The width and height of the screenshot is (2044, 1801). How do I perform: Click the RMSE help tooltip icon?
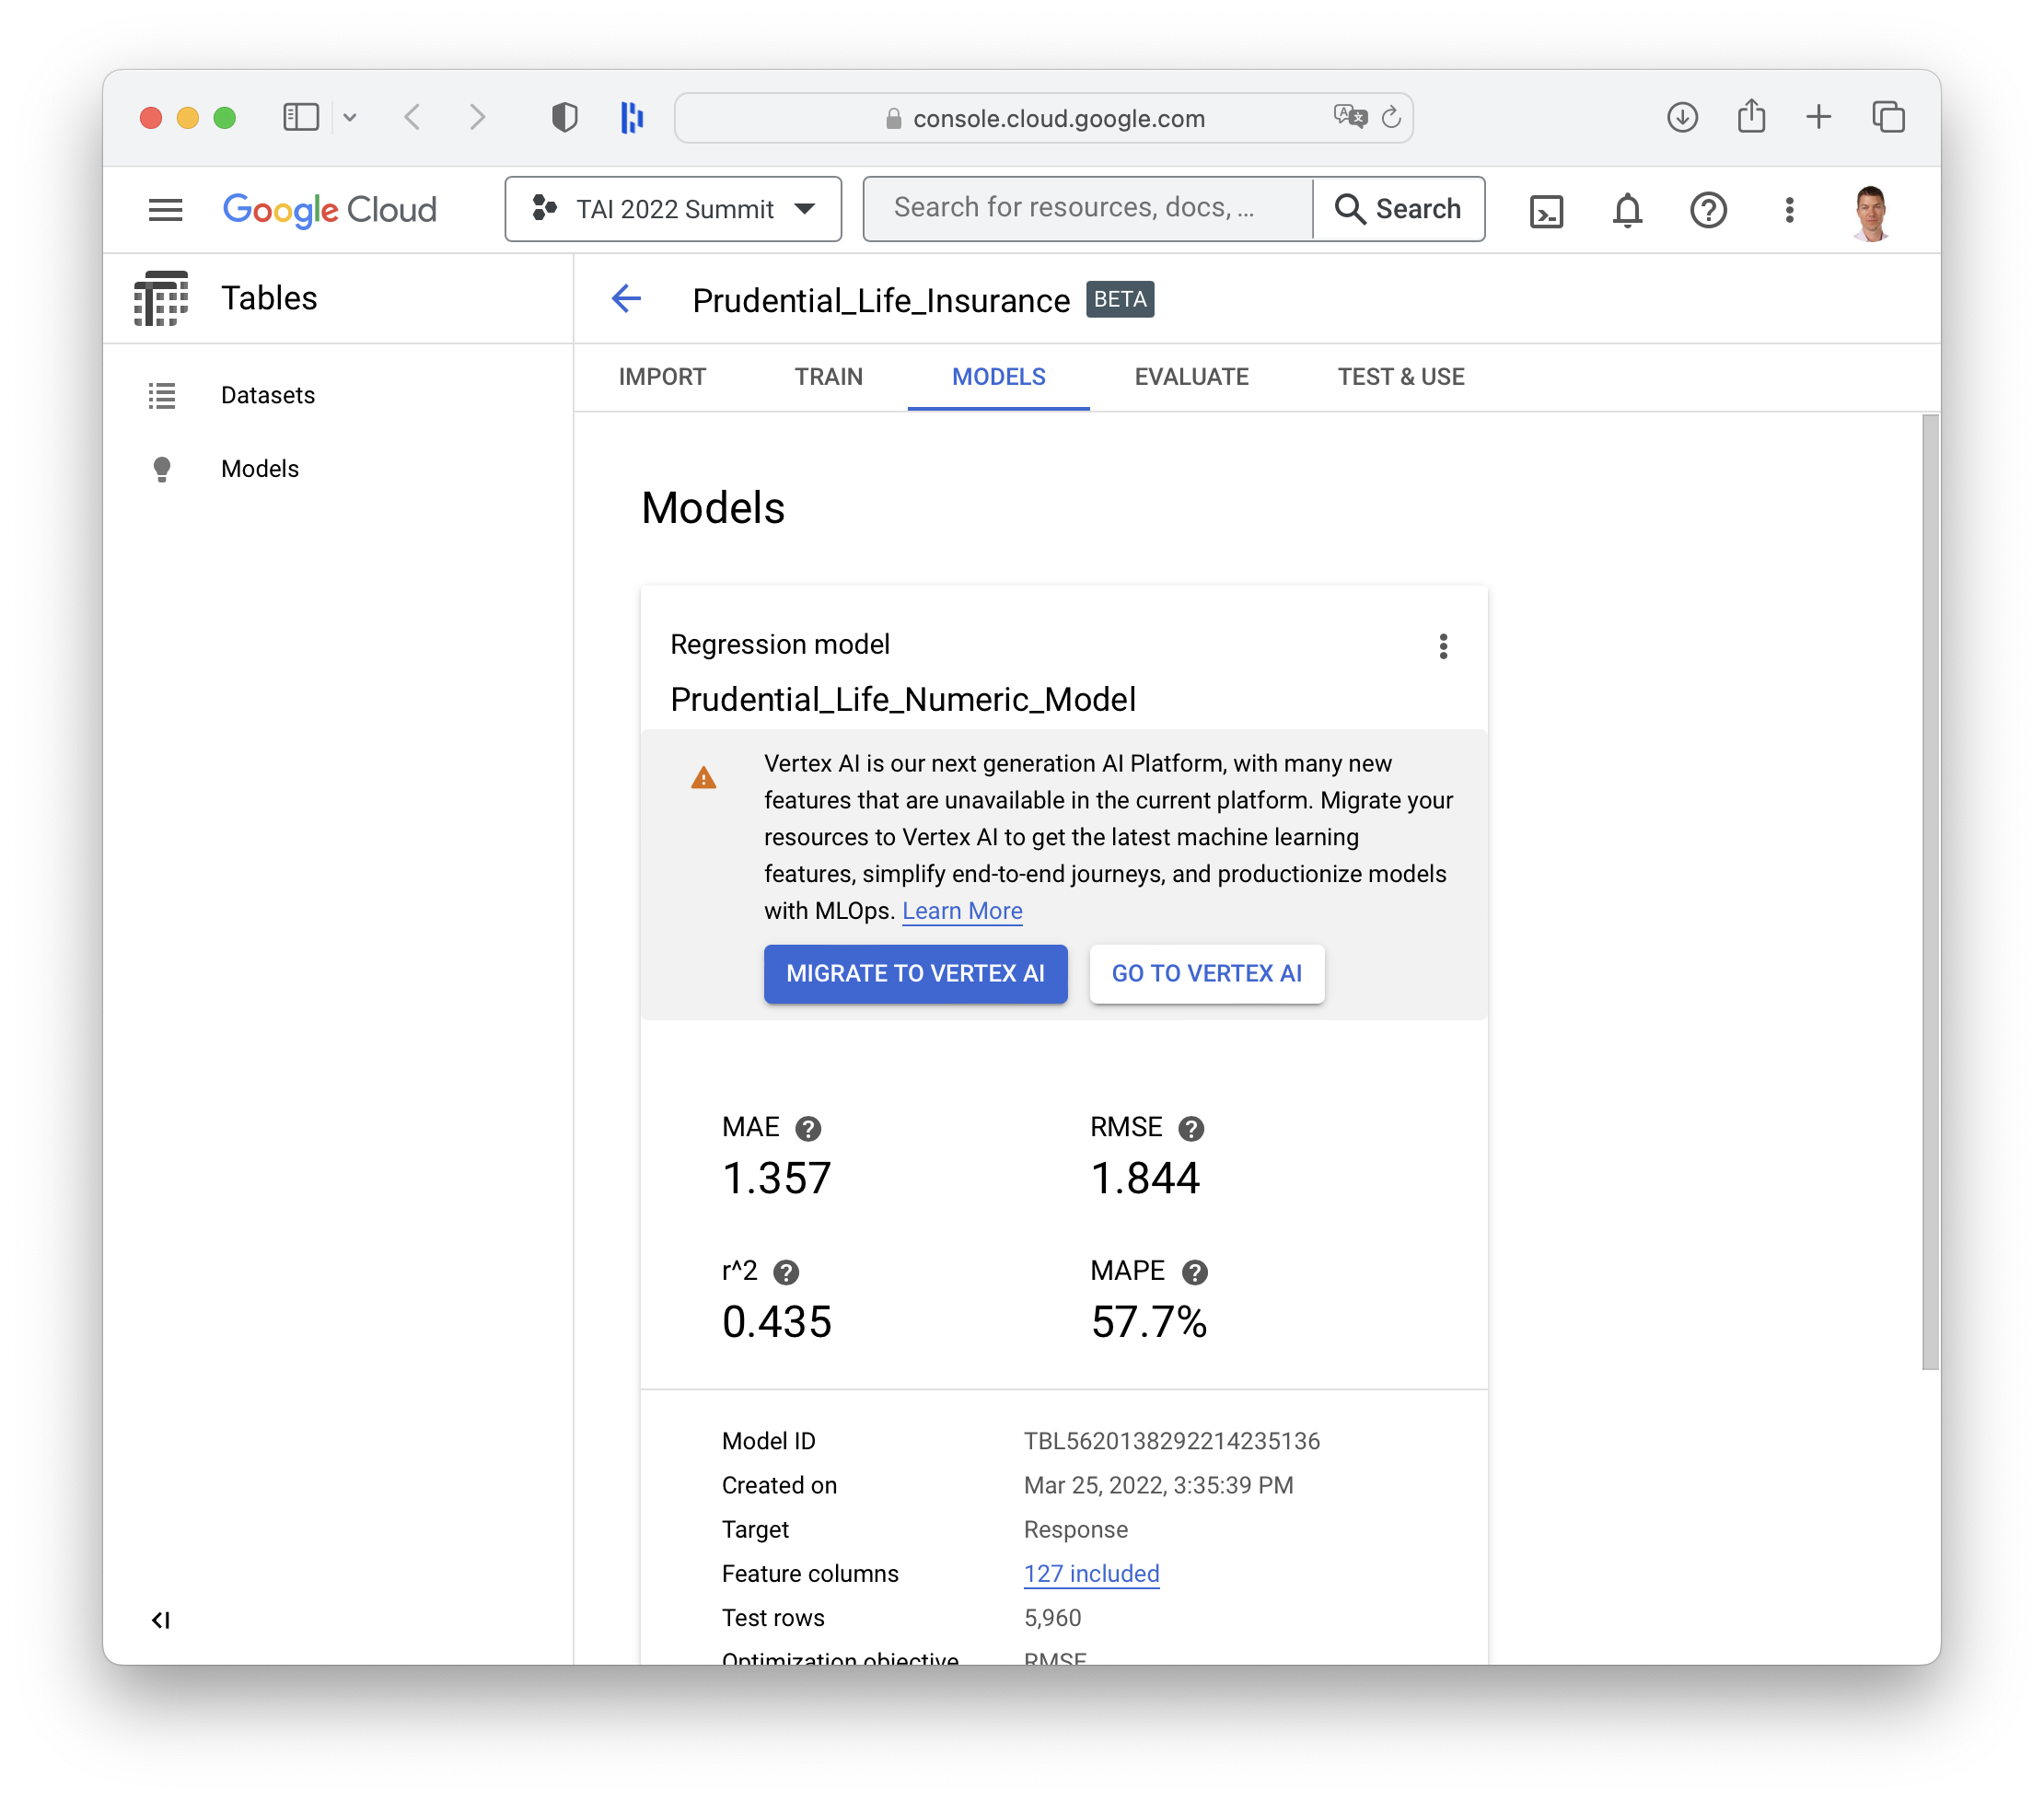(x=1190, y=1128)
